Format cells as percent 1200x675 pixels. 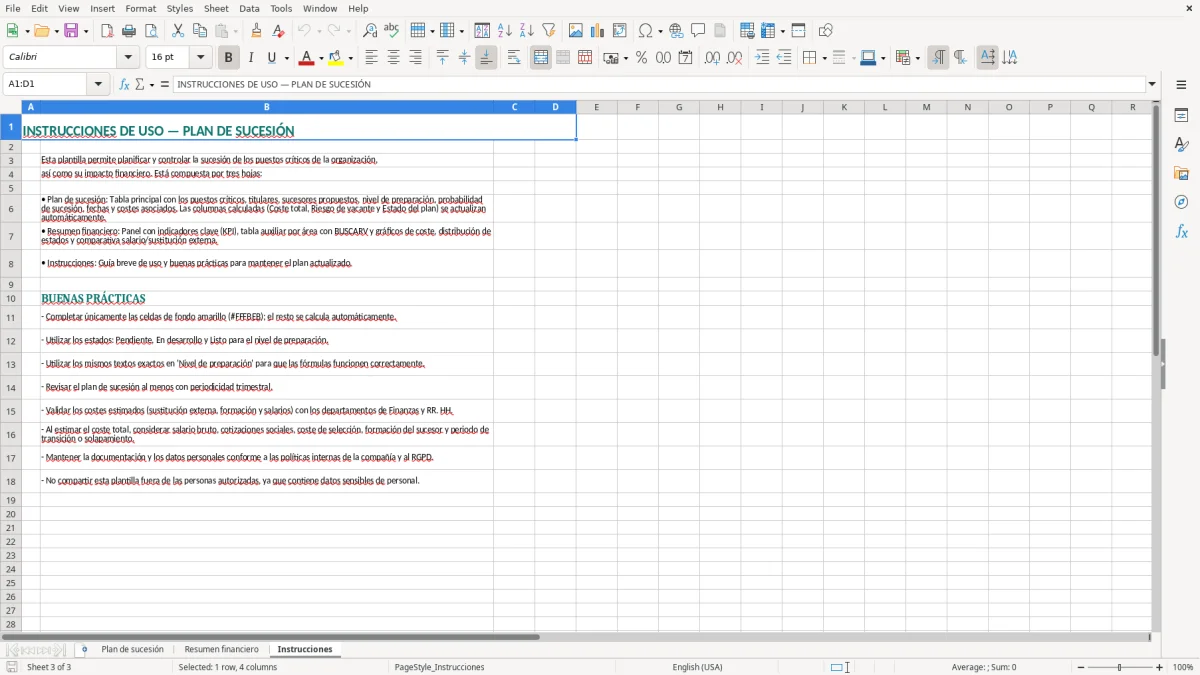tap(642, 58)
